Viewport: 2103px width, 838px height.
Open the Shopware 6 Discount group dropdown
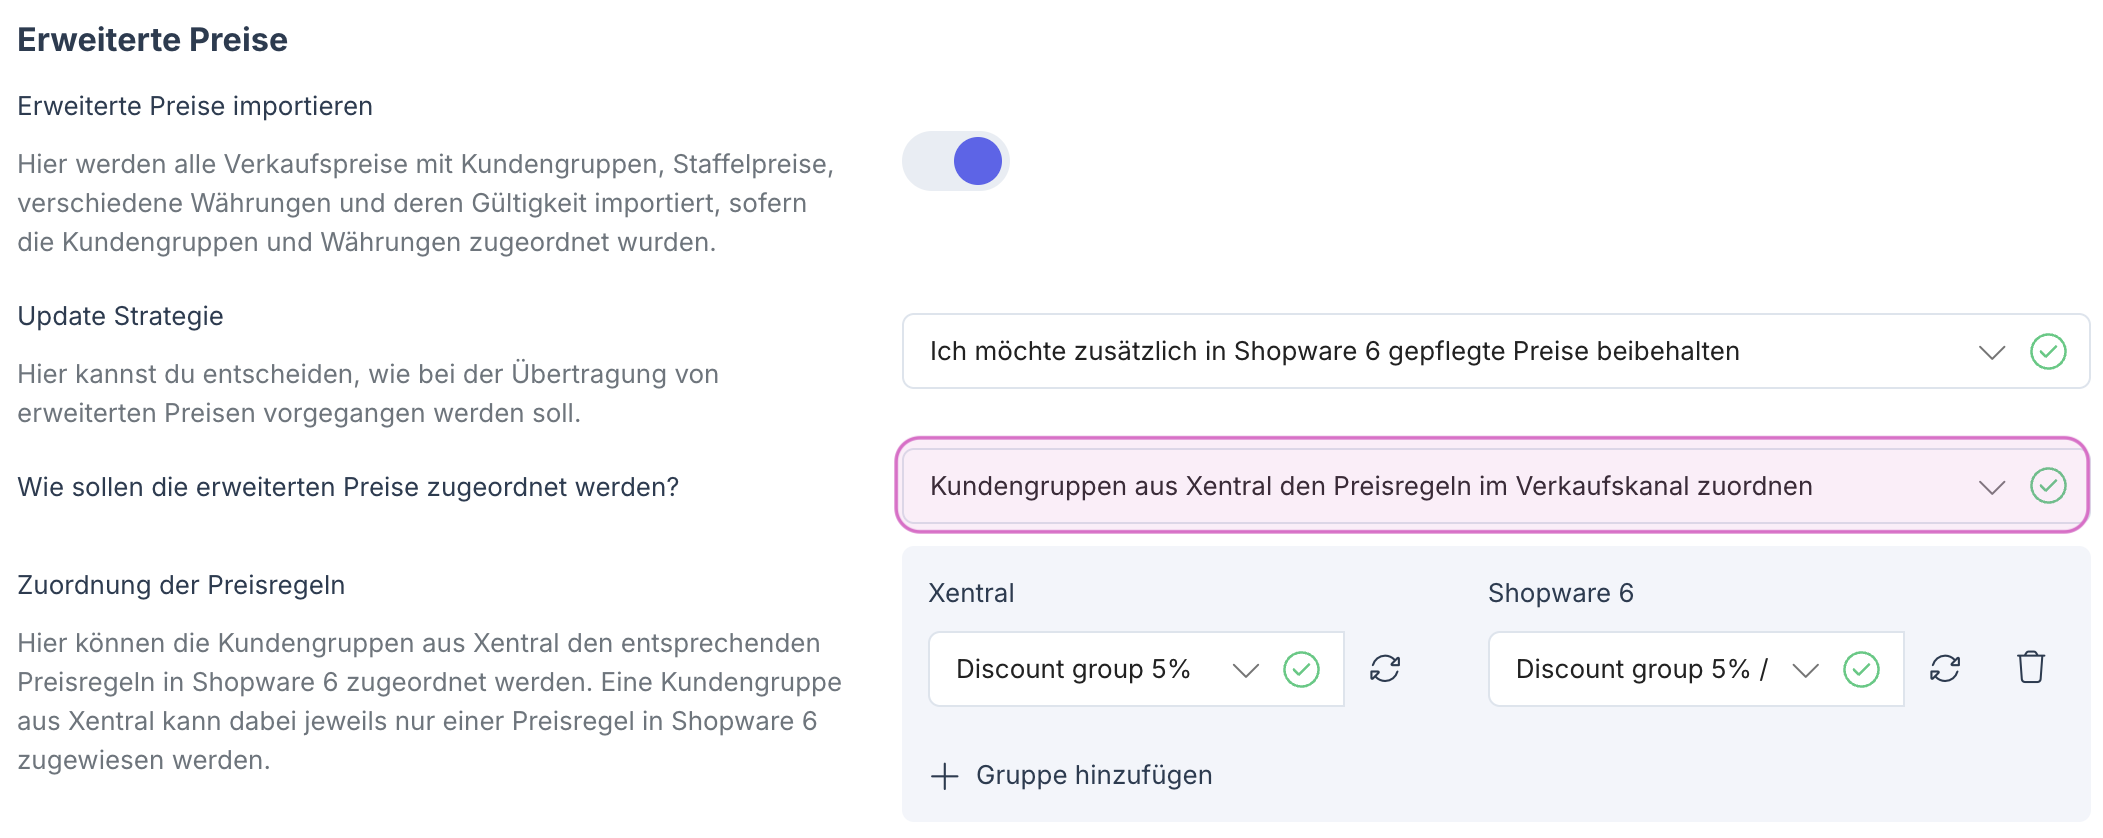[x=1640, y=669]
